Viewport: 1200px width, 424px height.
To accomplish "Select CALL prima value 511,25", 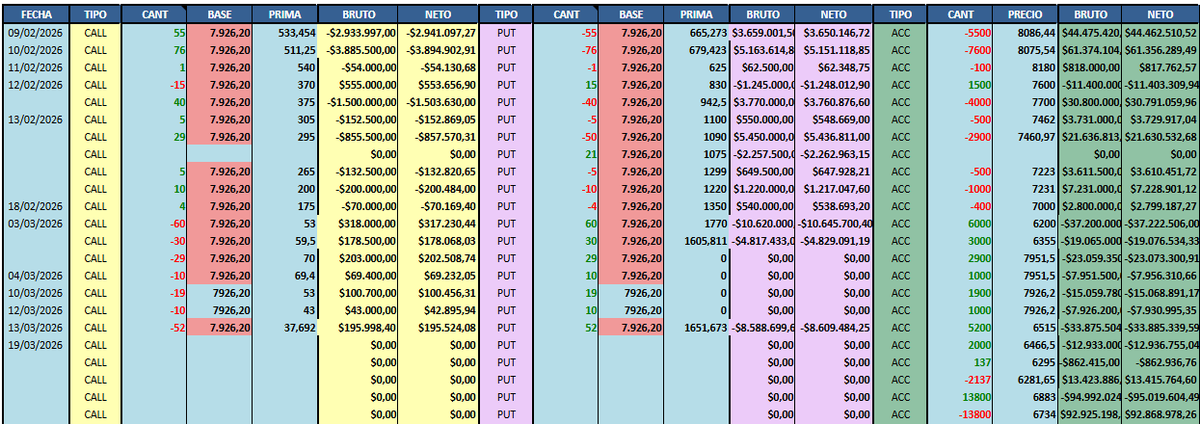I will tap(284, 50).
